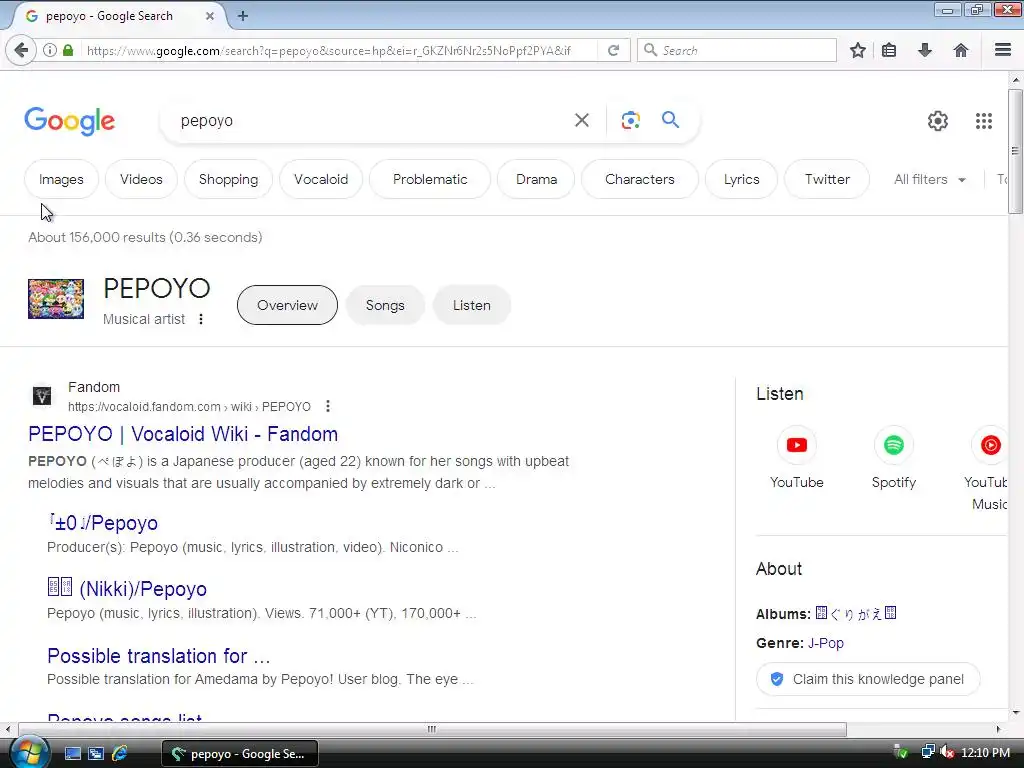Click the pepoyo taskbar window button
Screen dimensions: 1024x768
[240, 754]
